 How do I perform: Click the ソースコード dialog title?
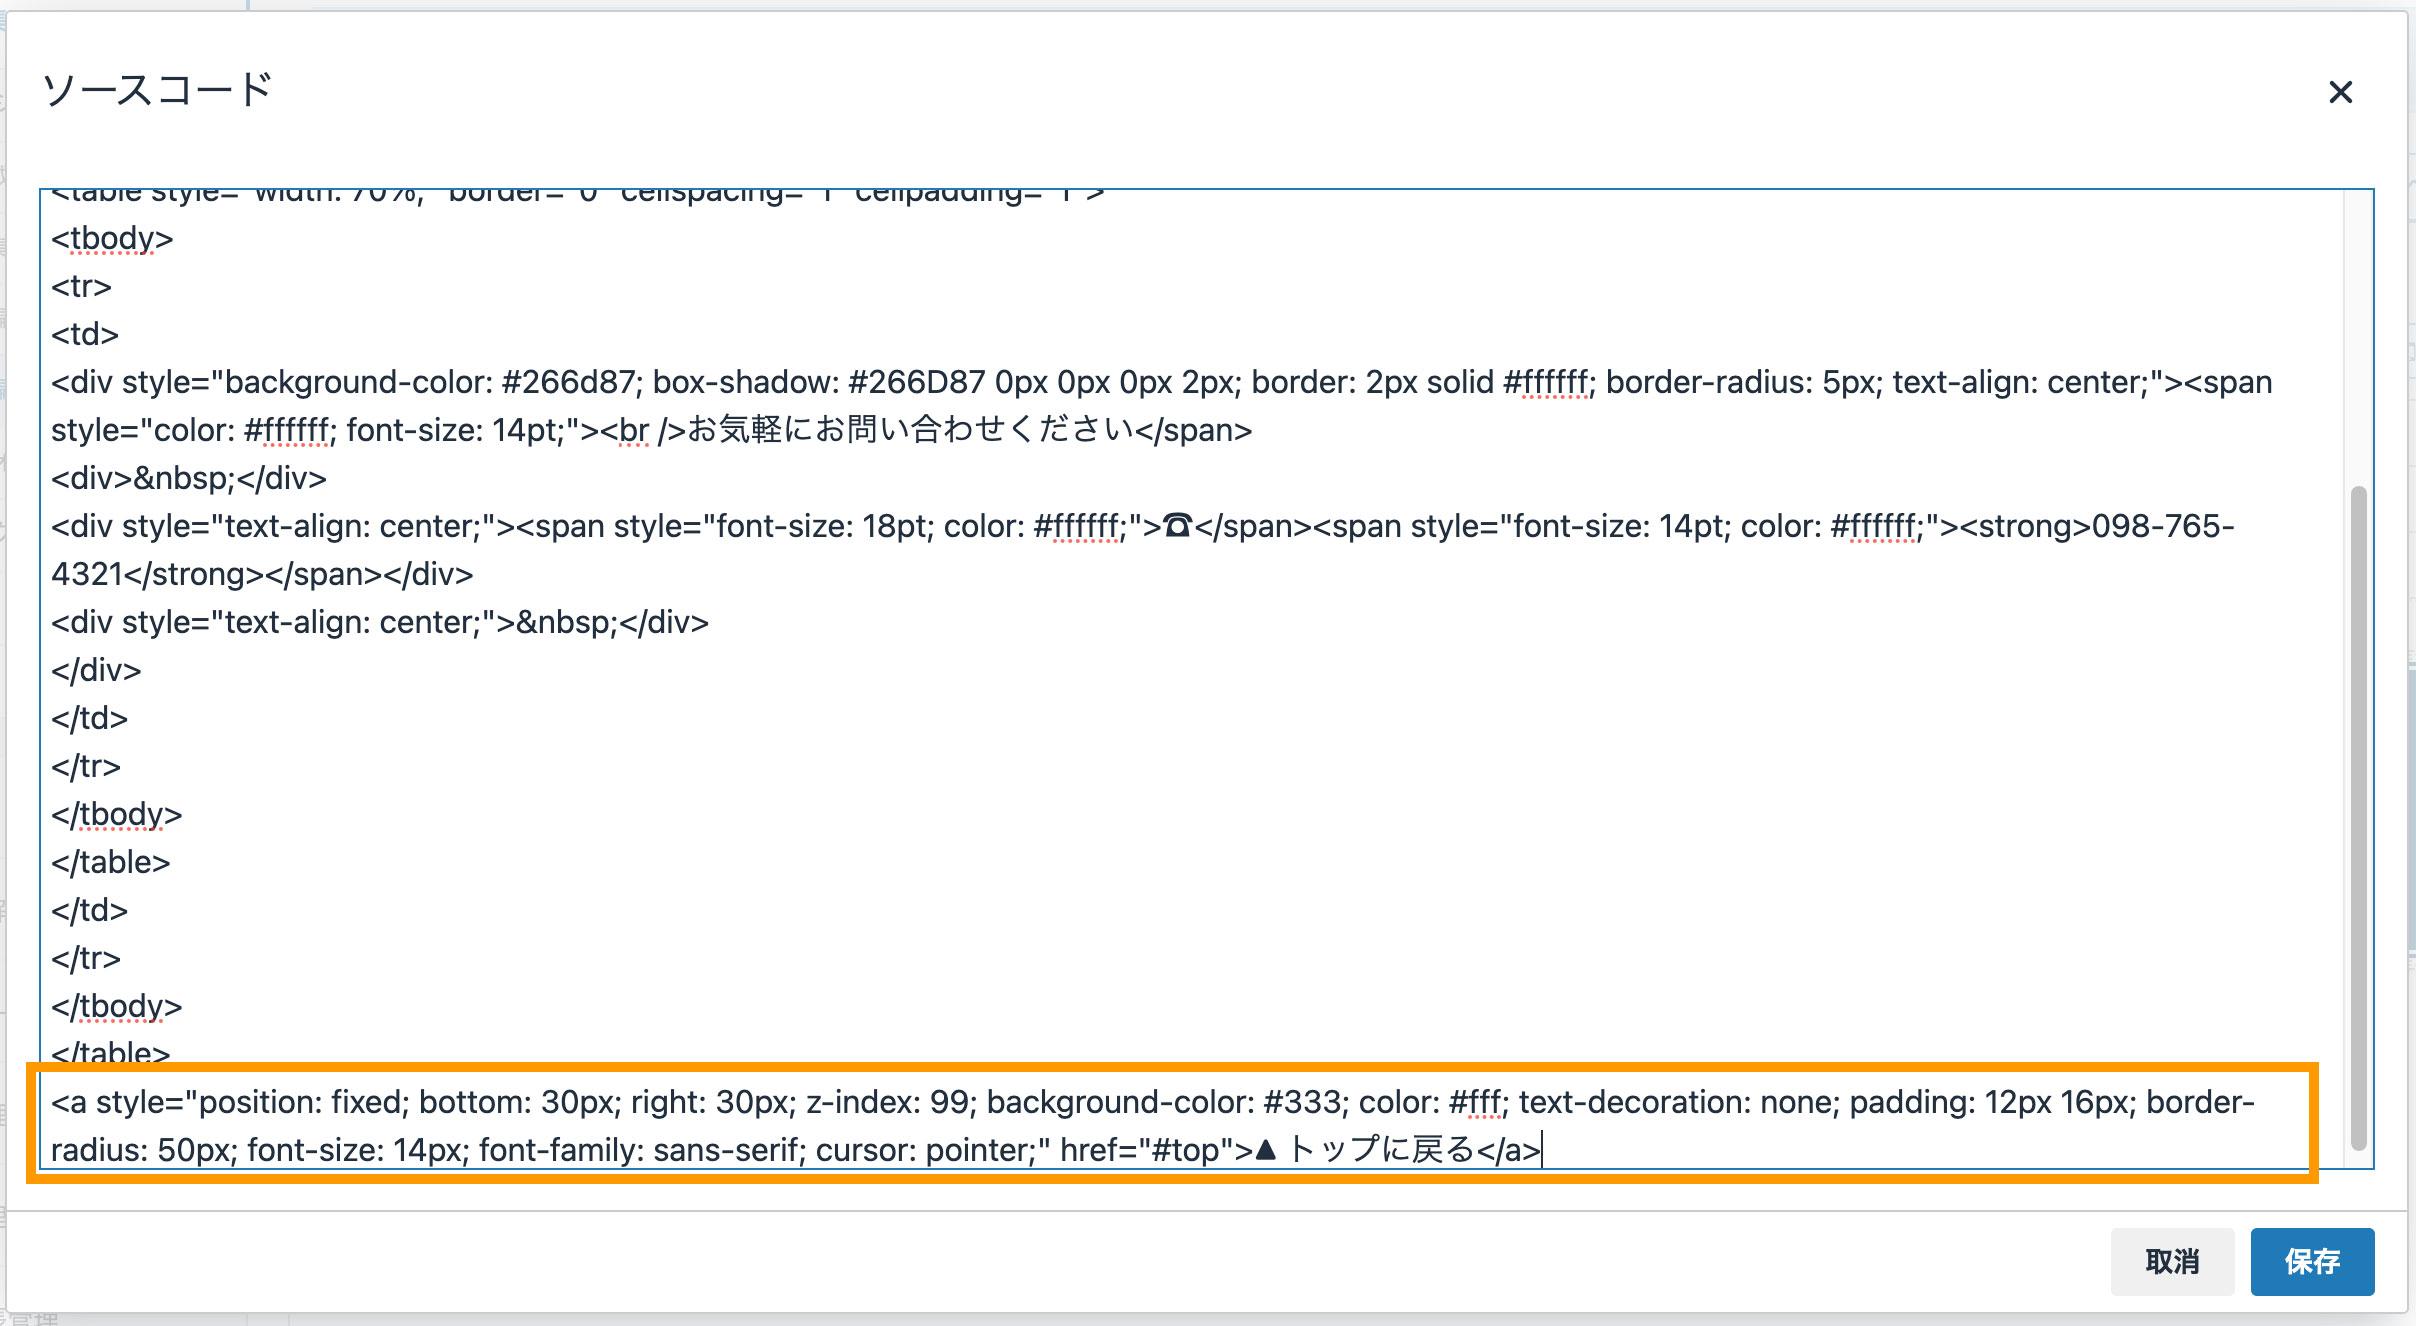pyautogui.click(x=157, y=90)
